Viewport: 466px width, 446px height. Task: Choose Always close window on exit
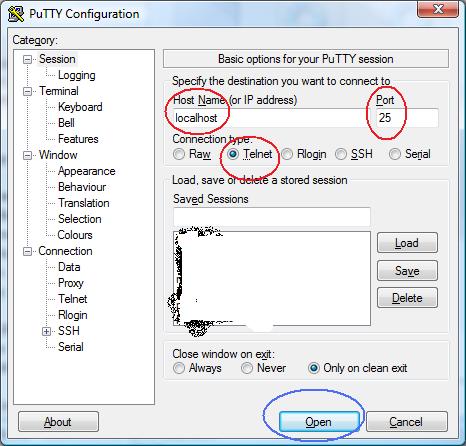click(179, 368)
